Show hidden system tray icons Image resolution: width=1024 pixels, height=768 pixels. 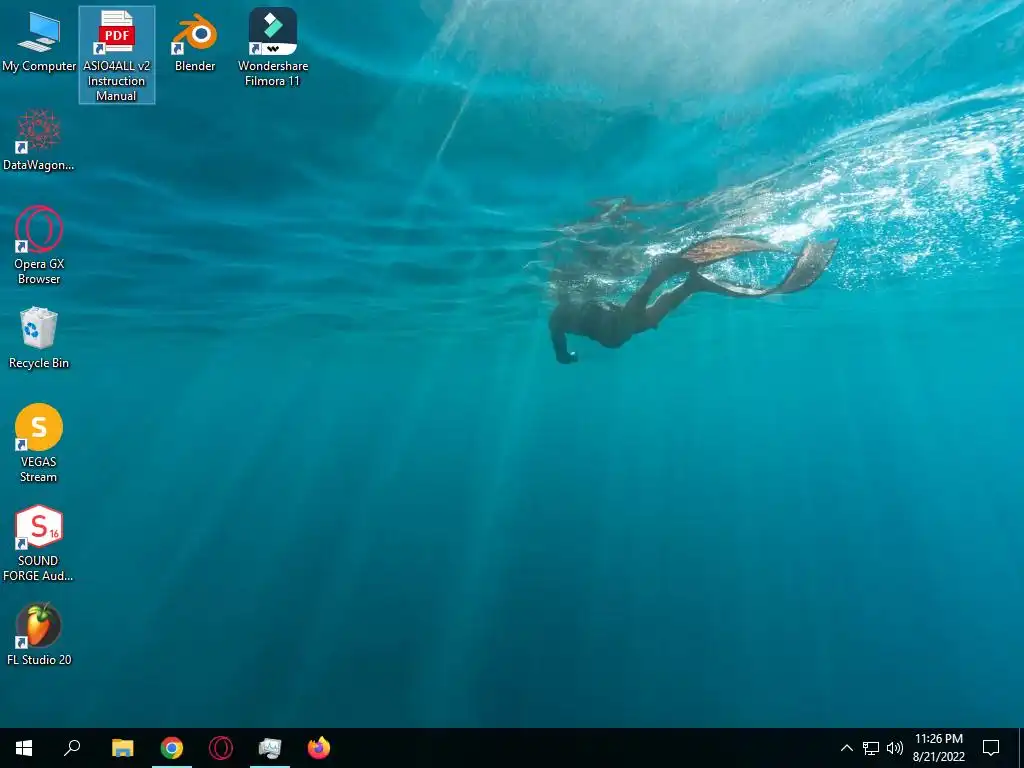coord(846,748)
